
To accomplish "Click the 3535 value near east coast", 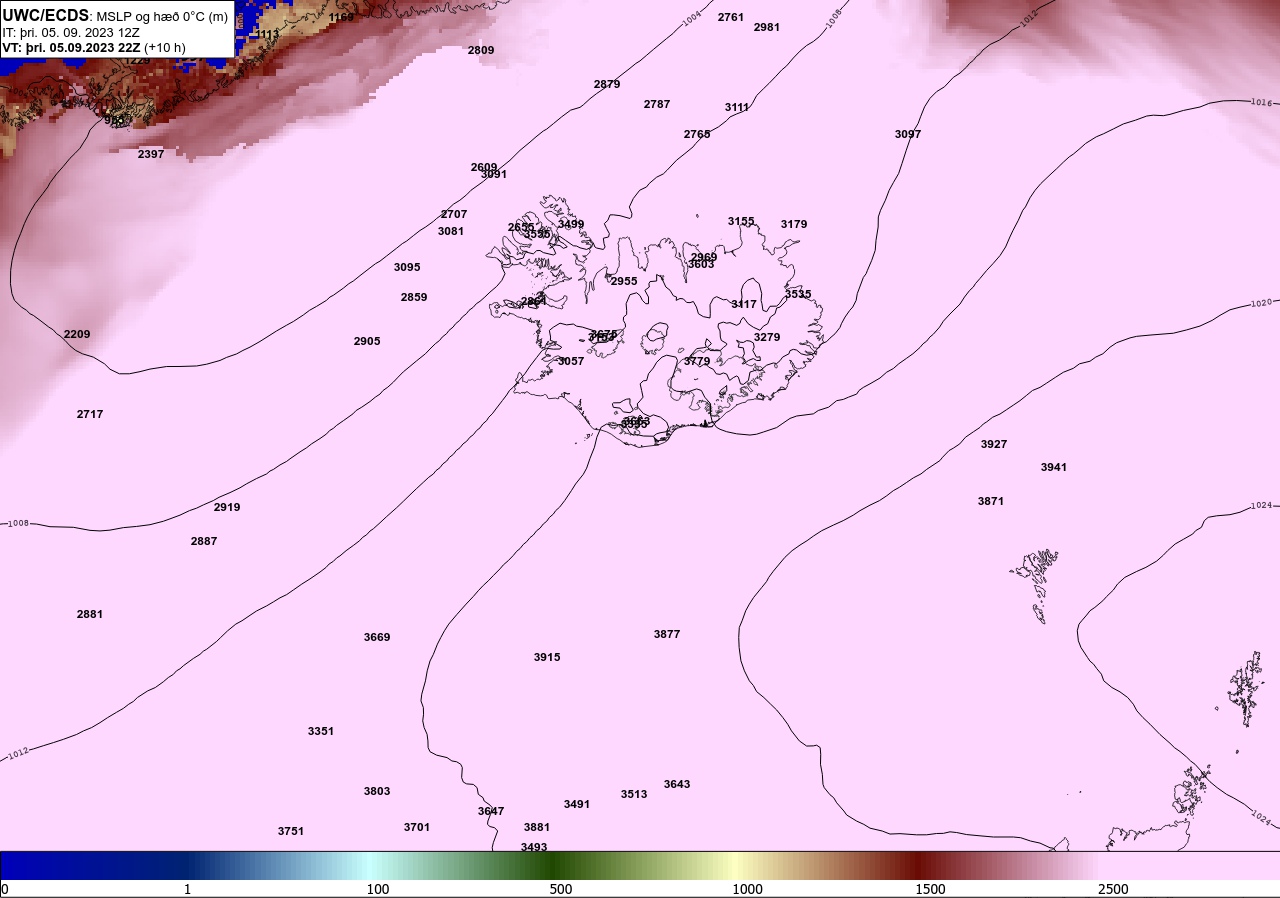I will click(798, 294).
